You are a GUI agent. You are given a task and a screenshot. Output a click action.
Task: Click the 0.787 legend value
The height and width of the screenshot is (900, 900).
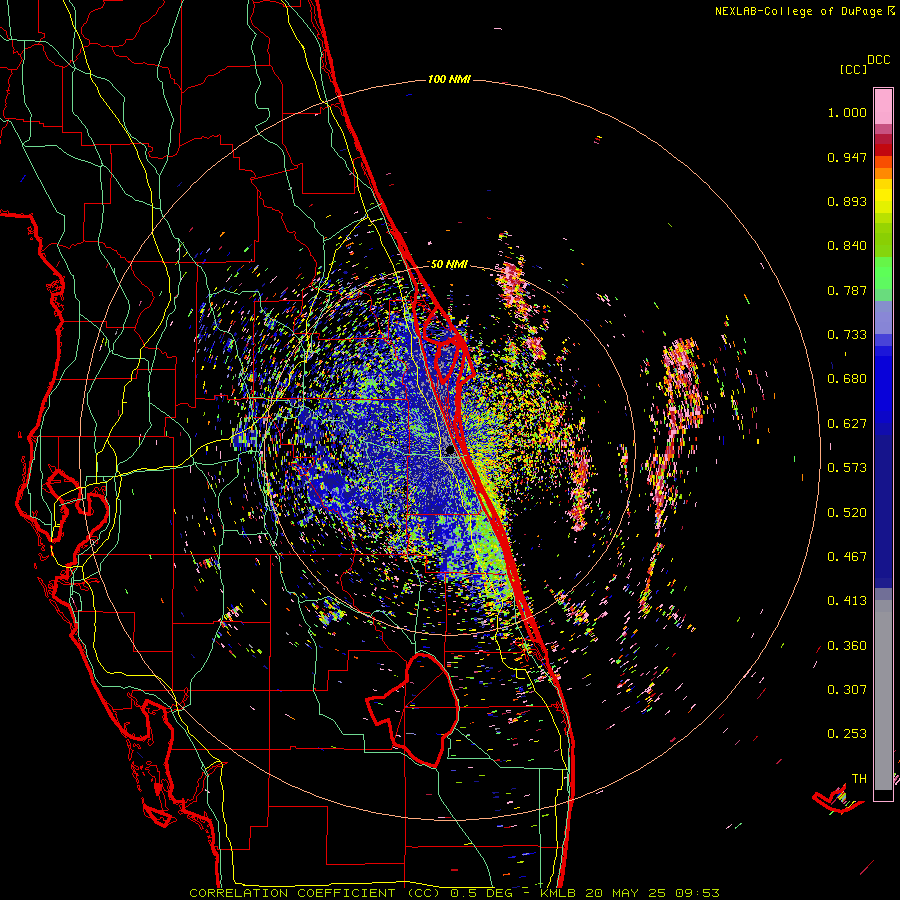pos(847,290)
